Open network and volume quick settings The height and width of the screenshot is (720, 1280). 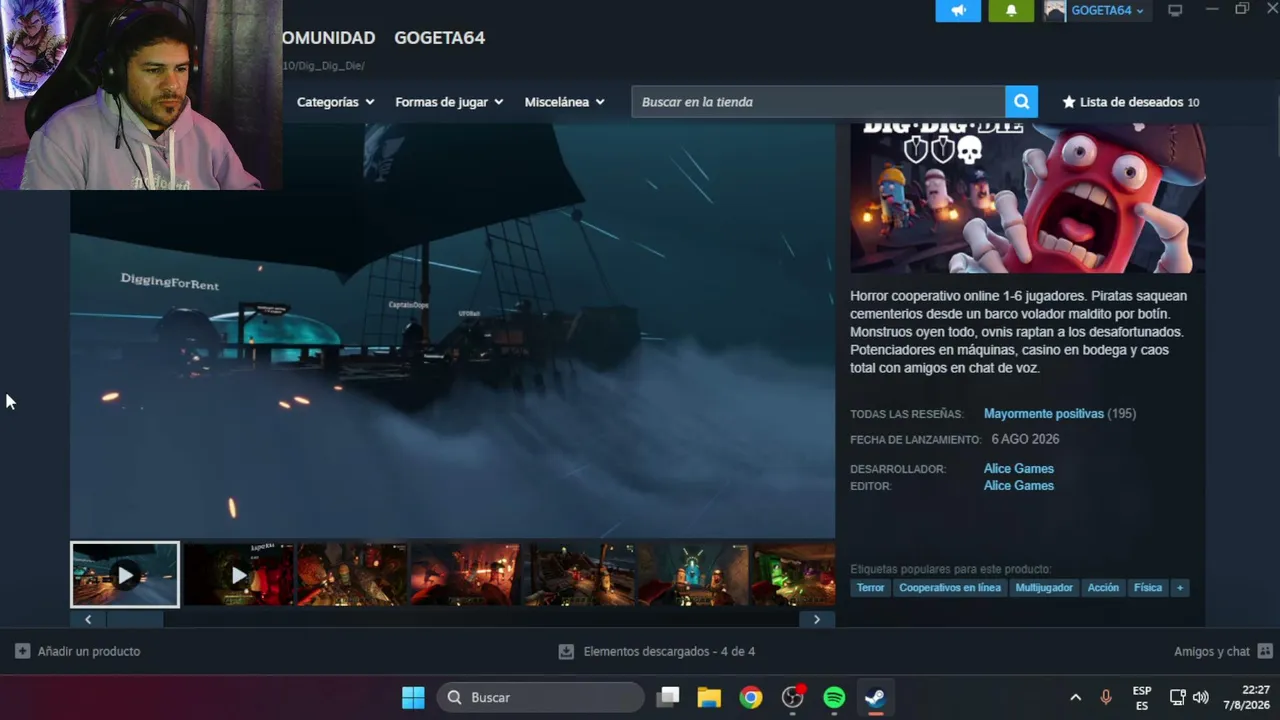click(x=1189, y=697)
